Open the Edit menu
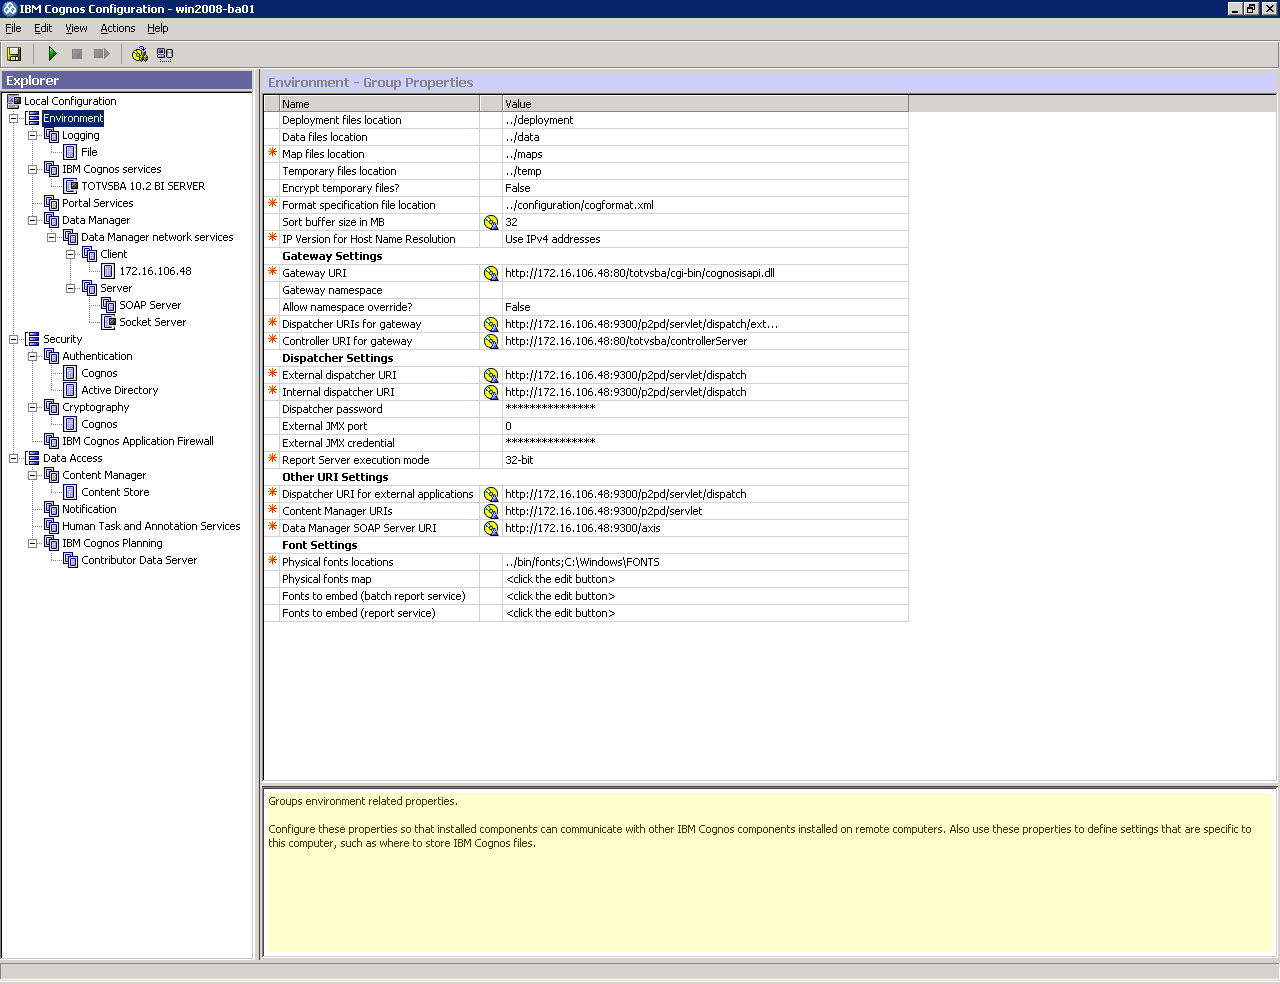The width and height of the screenshot is (1280, 984). (x=43, y=28)
